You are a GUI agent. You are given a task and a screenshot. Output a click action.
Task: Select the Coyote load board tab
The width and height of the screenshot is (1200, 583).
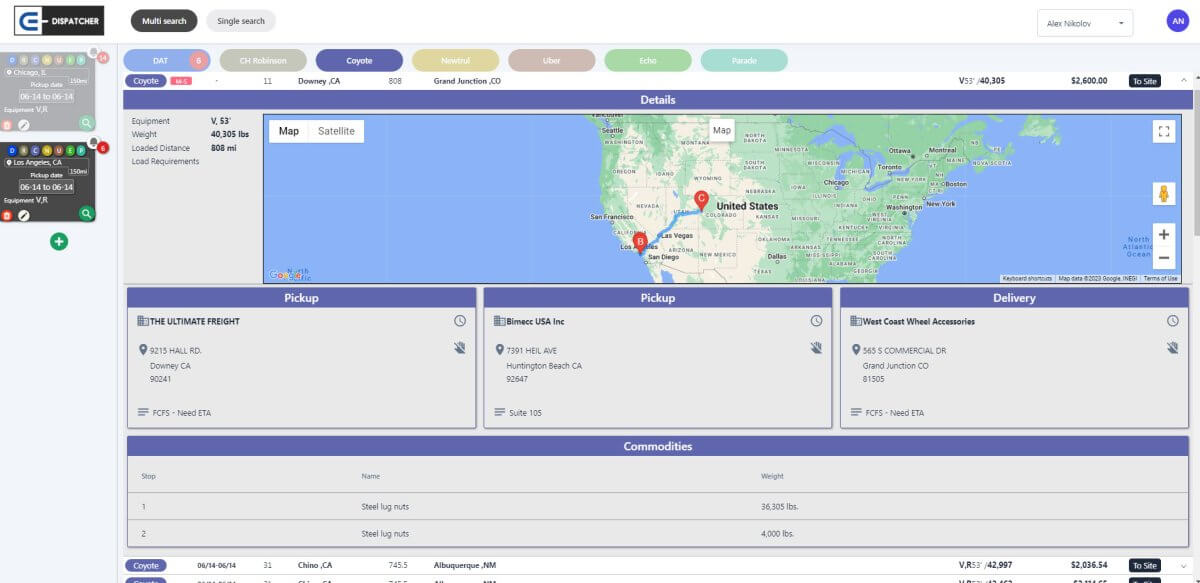pos(359,61)
